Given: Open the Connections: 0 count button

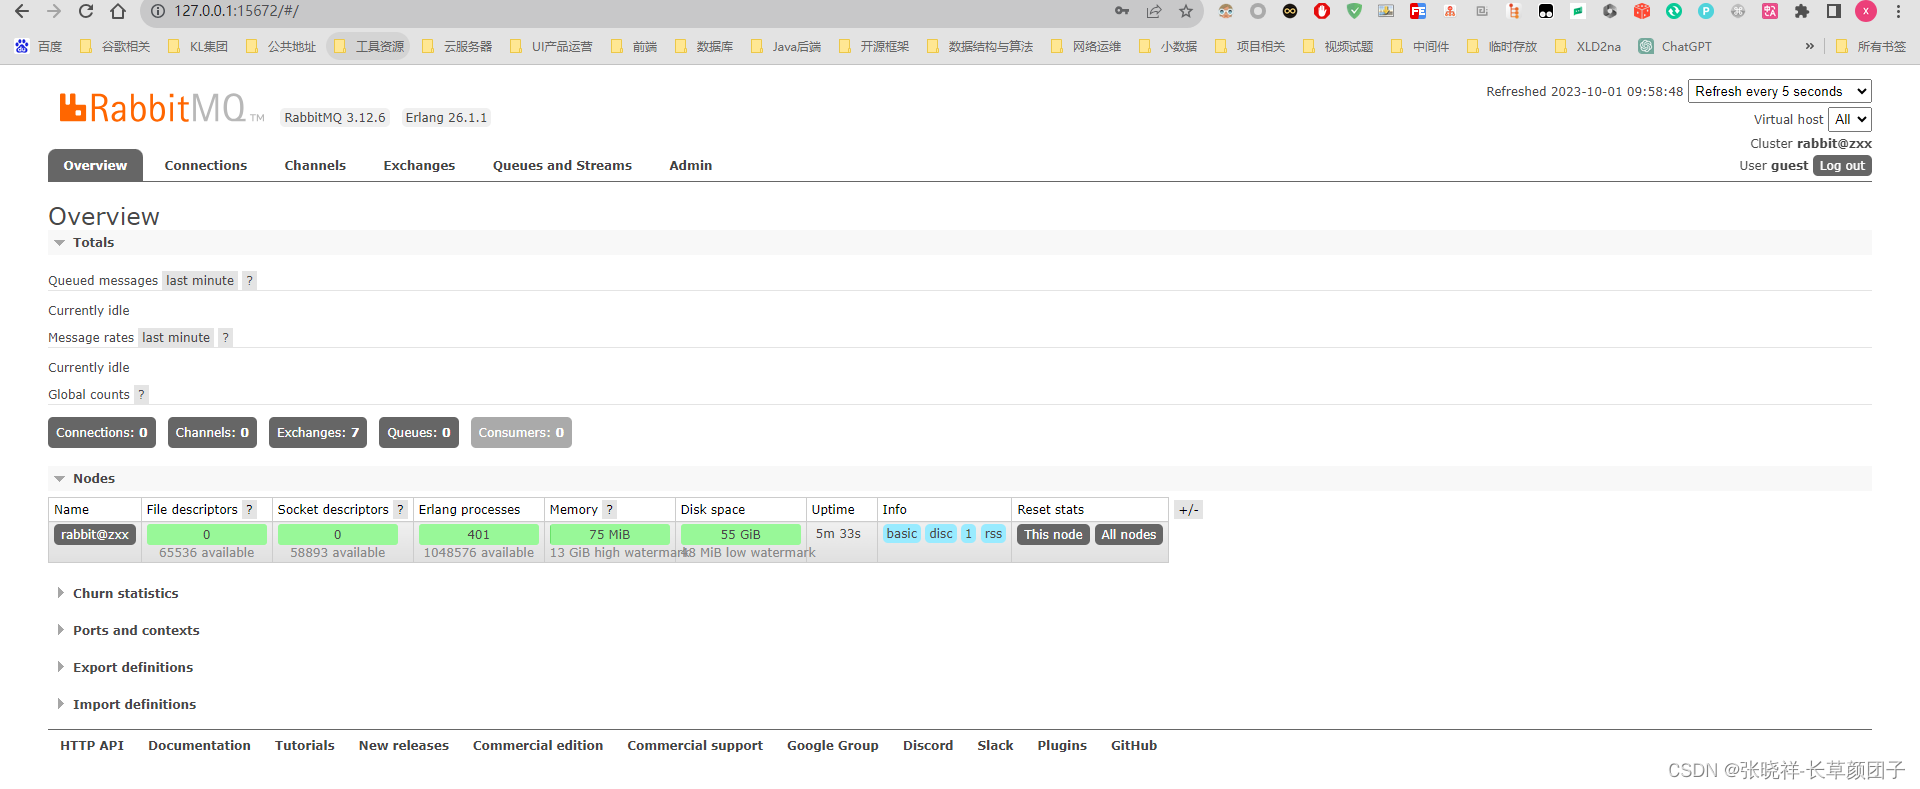Looking at the screenshot, I should pyautogui.click(x=102, y=433).
